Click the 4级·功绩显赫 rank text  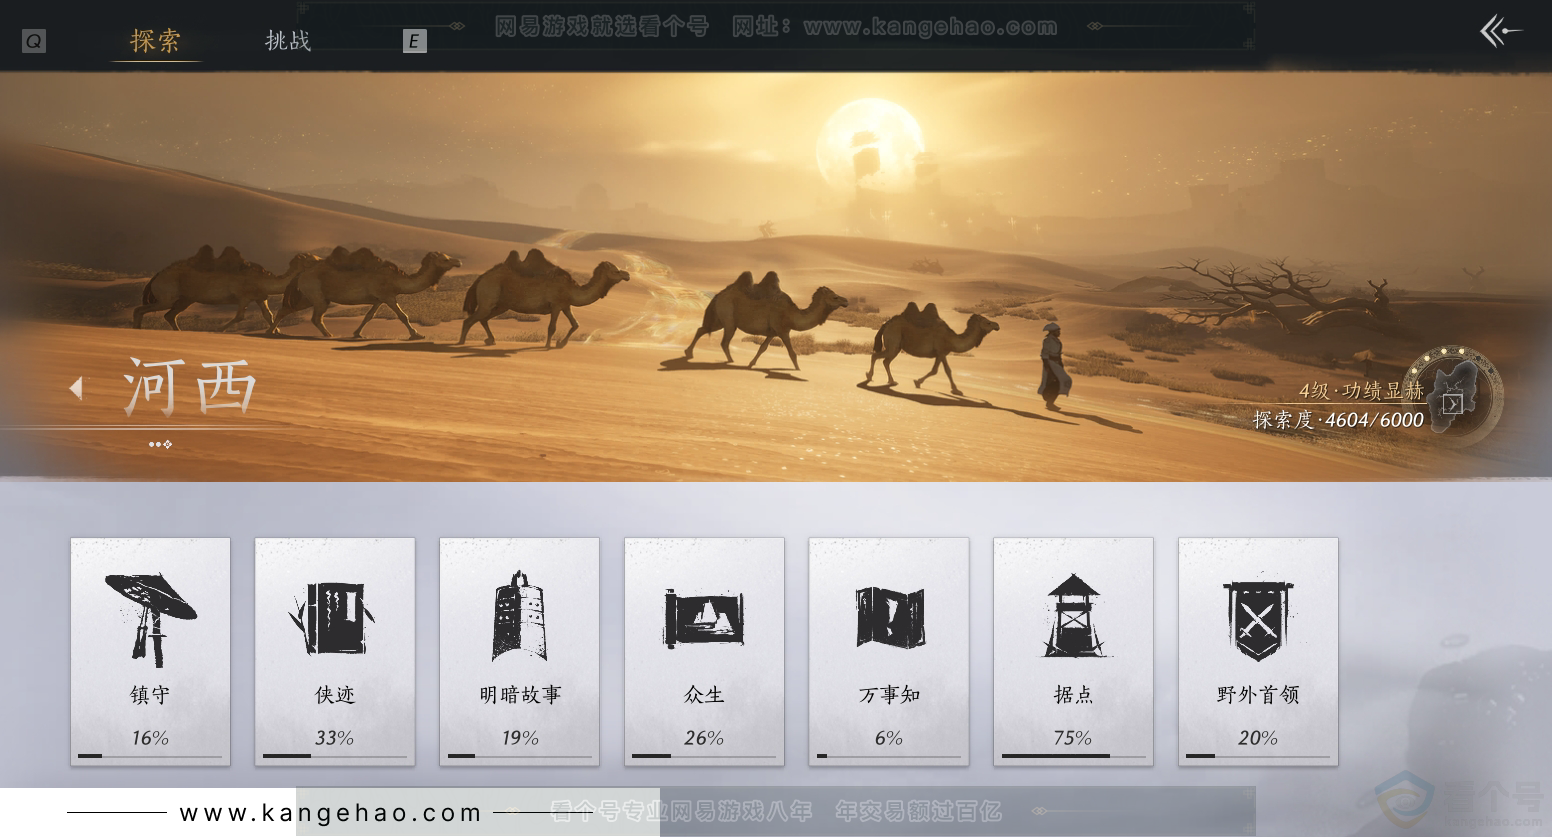pyautogui.click(x=1361, y=391)
